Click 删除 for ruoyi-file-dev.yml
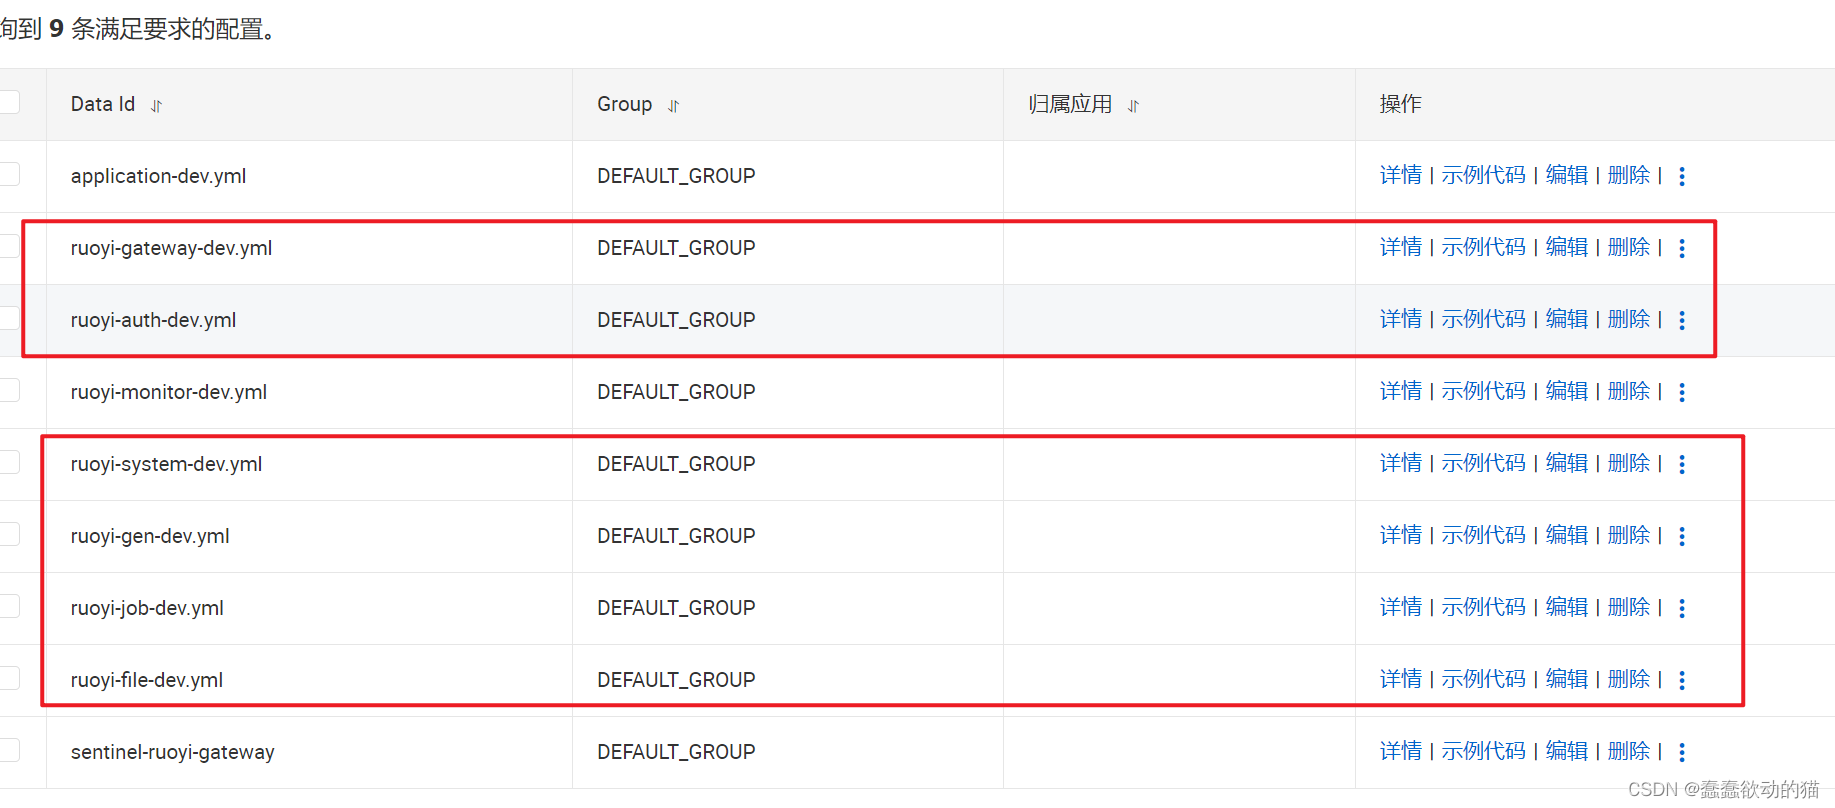Image resolution: width=1835 pixels, height=808 pixels. click(x=1628, y=679)
